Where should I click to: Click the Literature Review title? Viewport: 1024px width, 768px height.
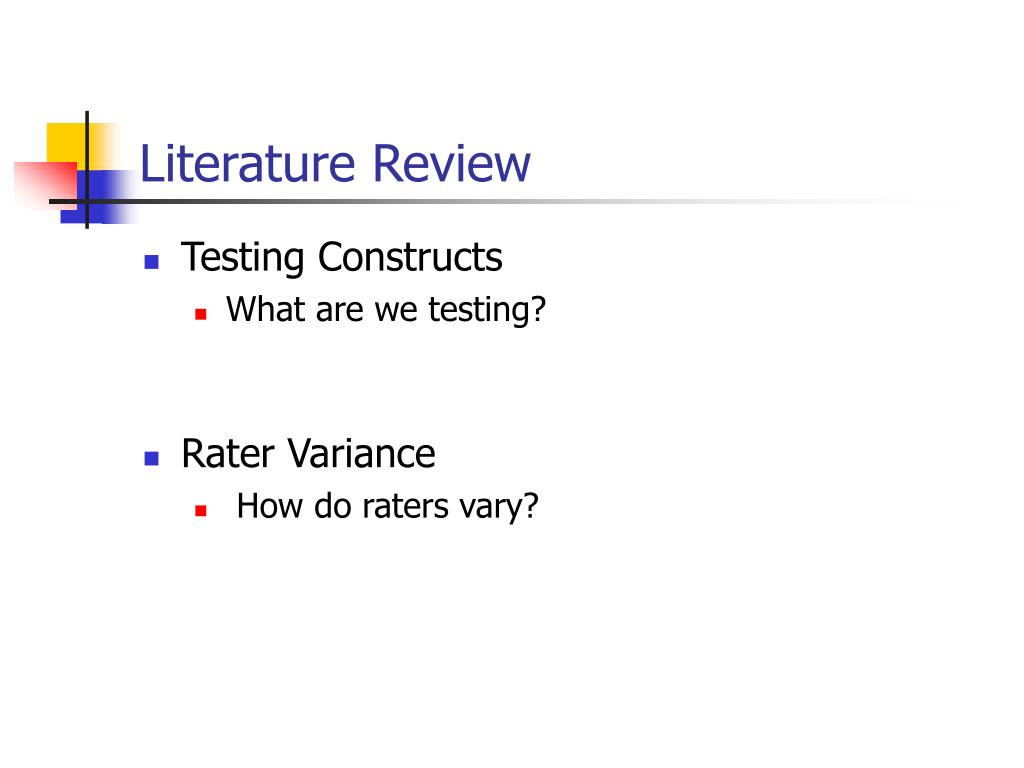pos(335,163)
